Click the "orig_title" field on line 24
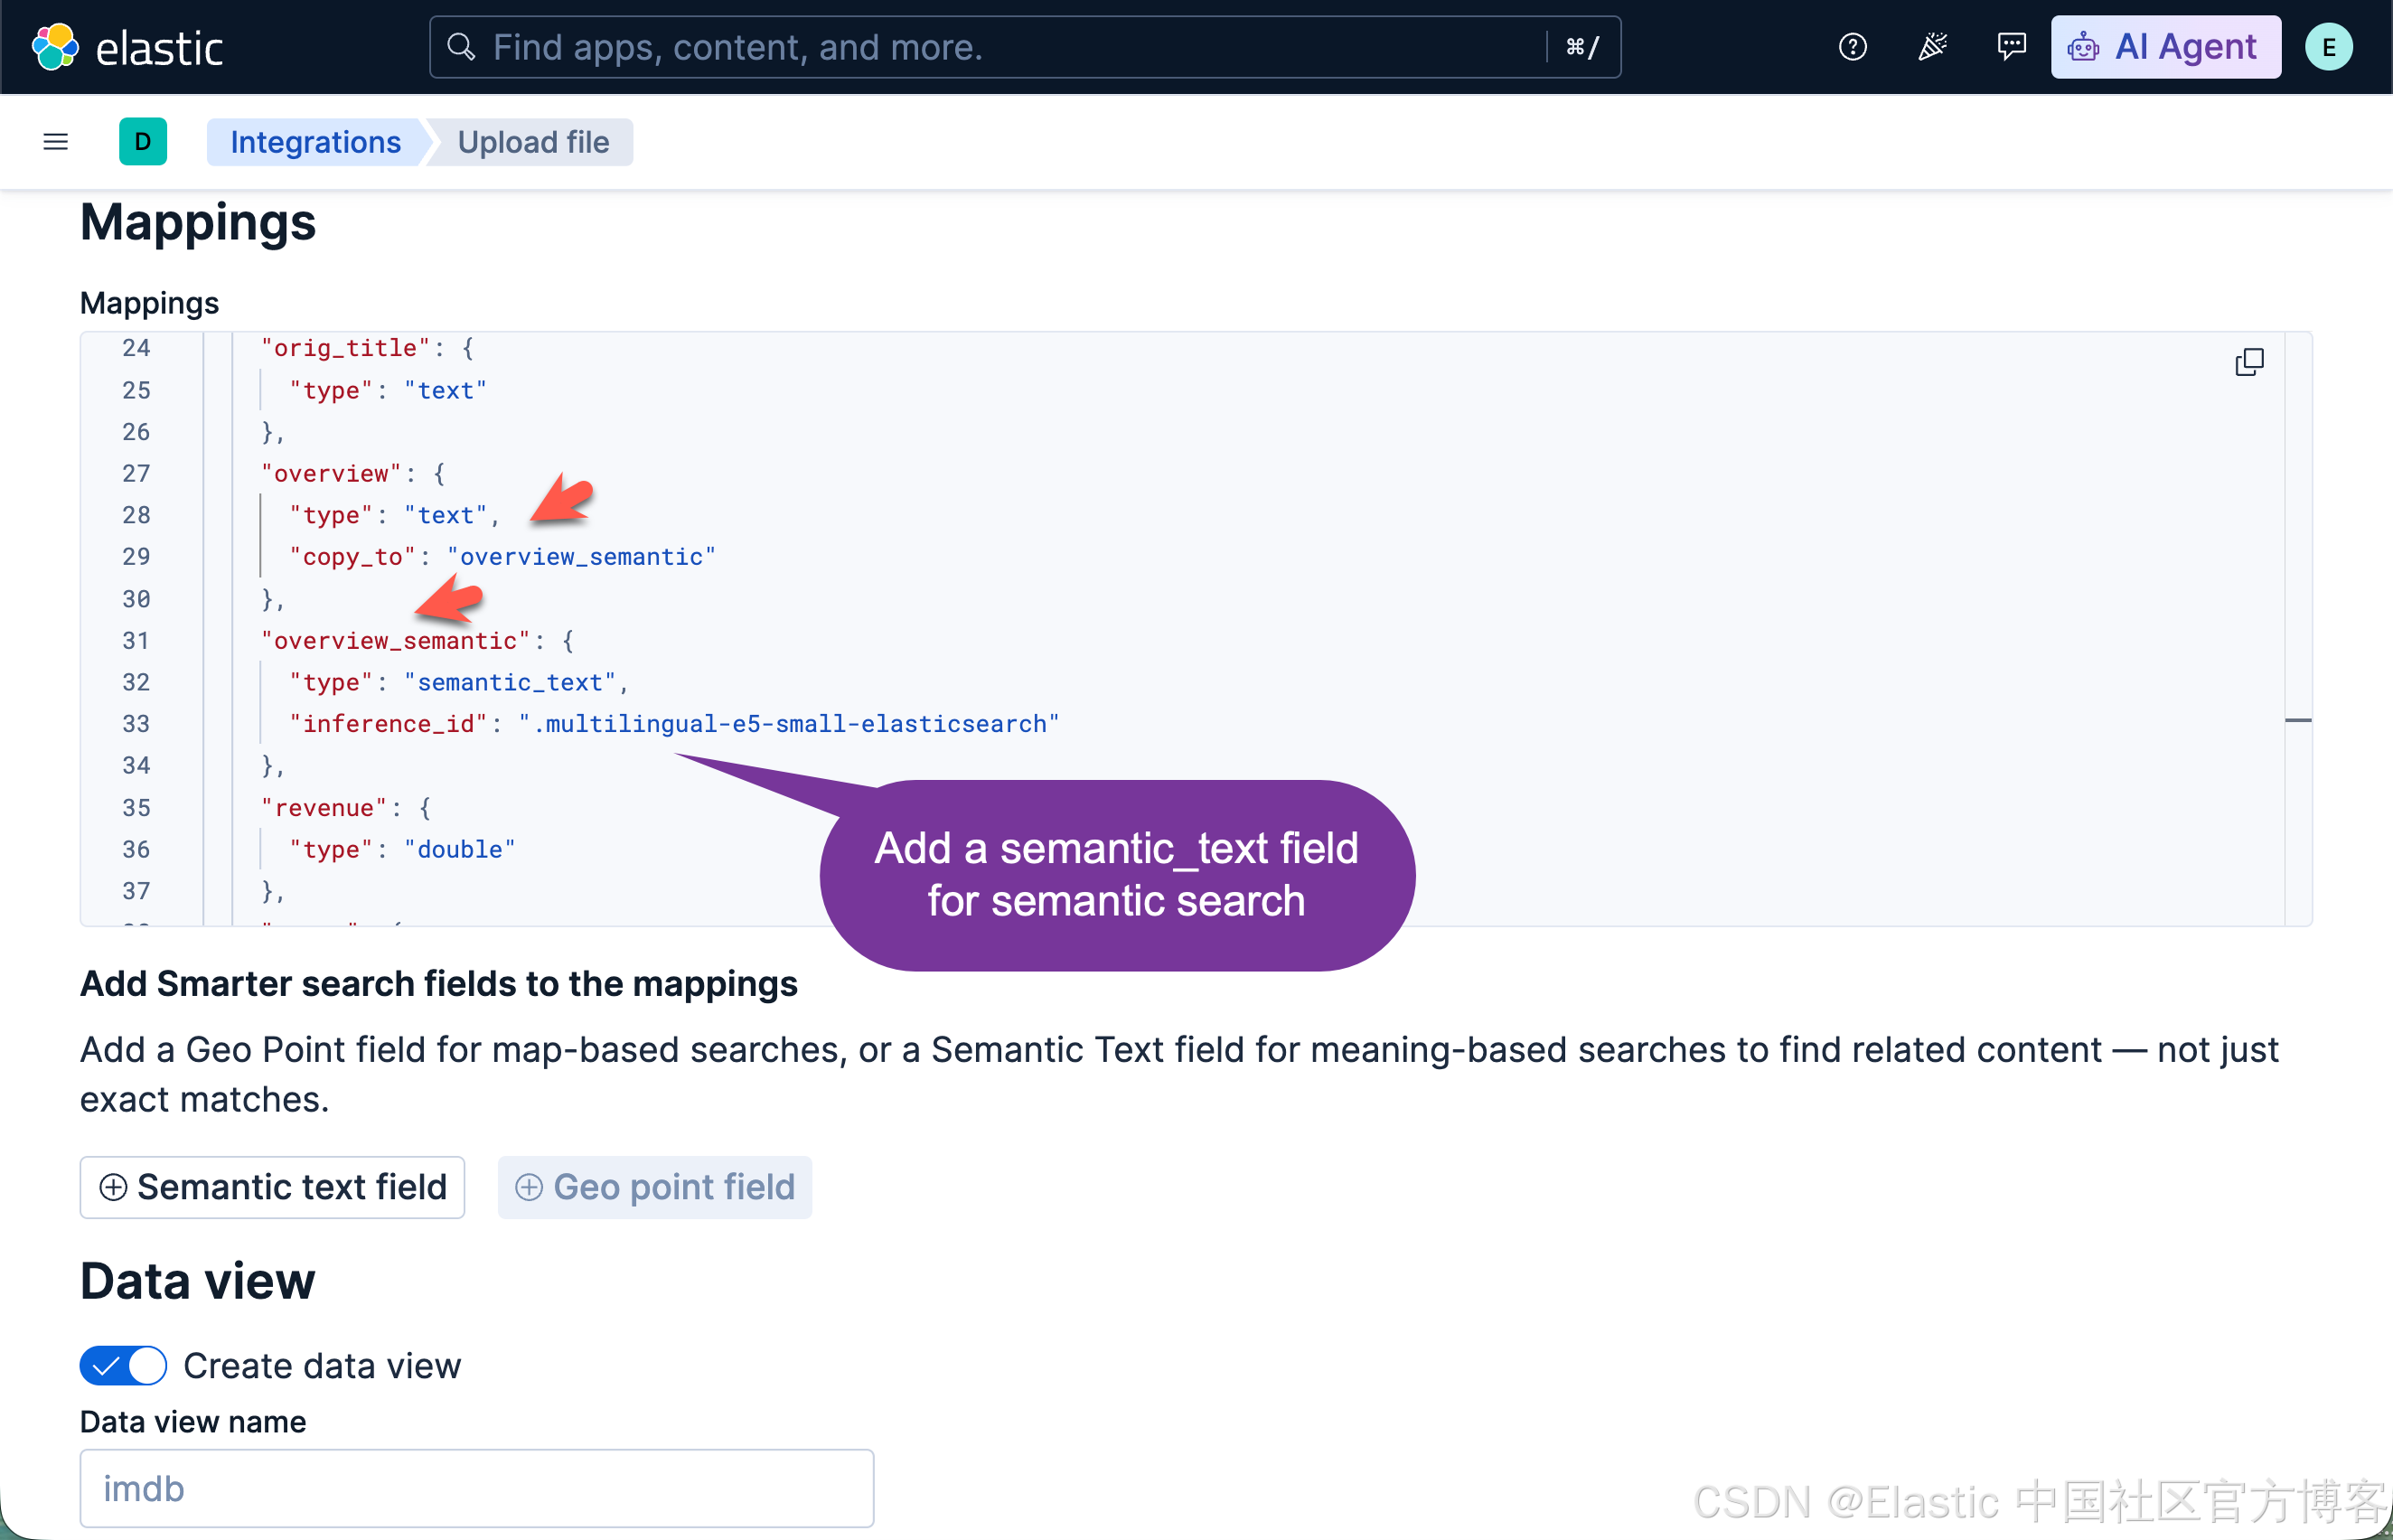The image size is (2393, 1540). (x=345, y=347)
